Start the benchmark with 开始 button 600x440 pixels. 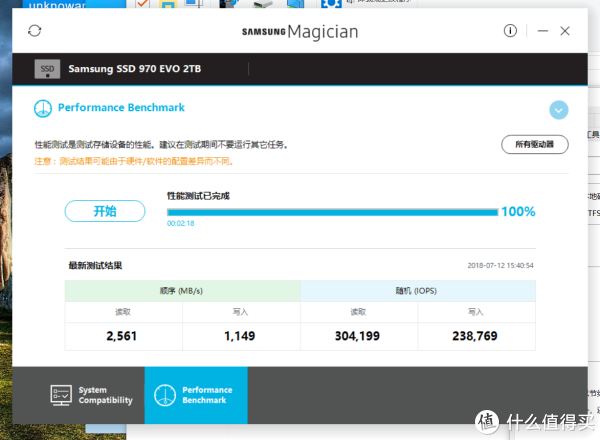tap(105, 211)
